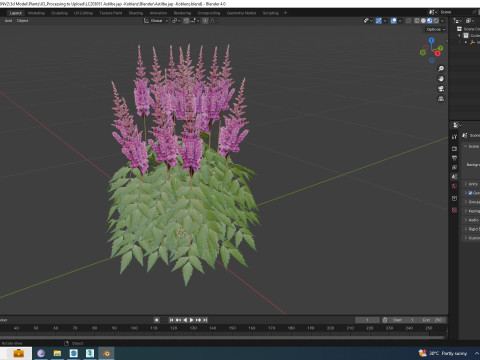The image size is (480, 360).
Task: Click the green Y axis gizmo handle
Action: pos(441,48)
